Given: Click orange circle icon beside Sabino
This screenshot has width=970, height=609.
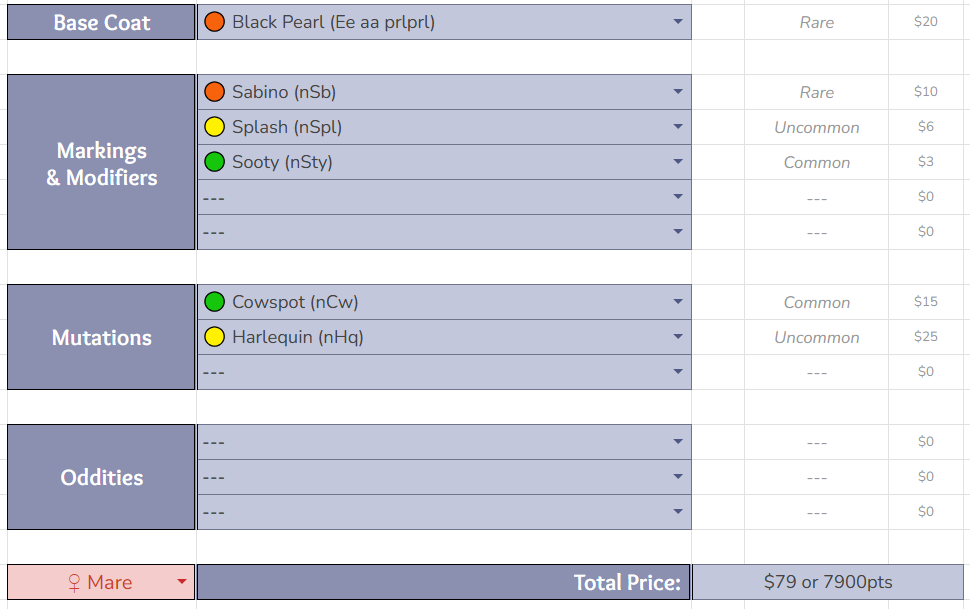Looking at the screenshot, I should 214,92.
